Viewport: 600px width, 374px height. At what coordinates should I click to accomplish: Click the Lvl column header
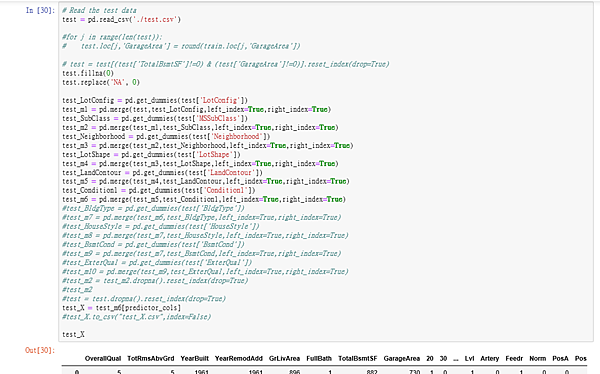click(x=470, y=359)
